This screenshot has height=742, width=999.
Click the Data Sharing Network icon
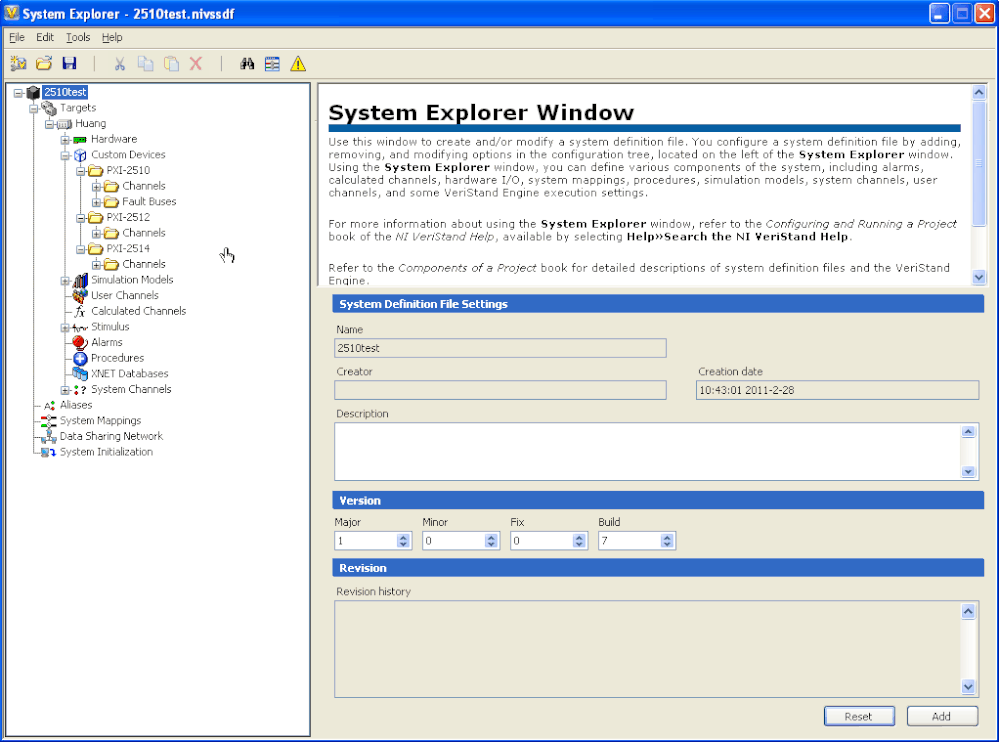(48, 437)
